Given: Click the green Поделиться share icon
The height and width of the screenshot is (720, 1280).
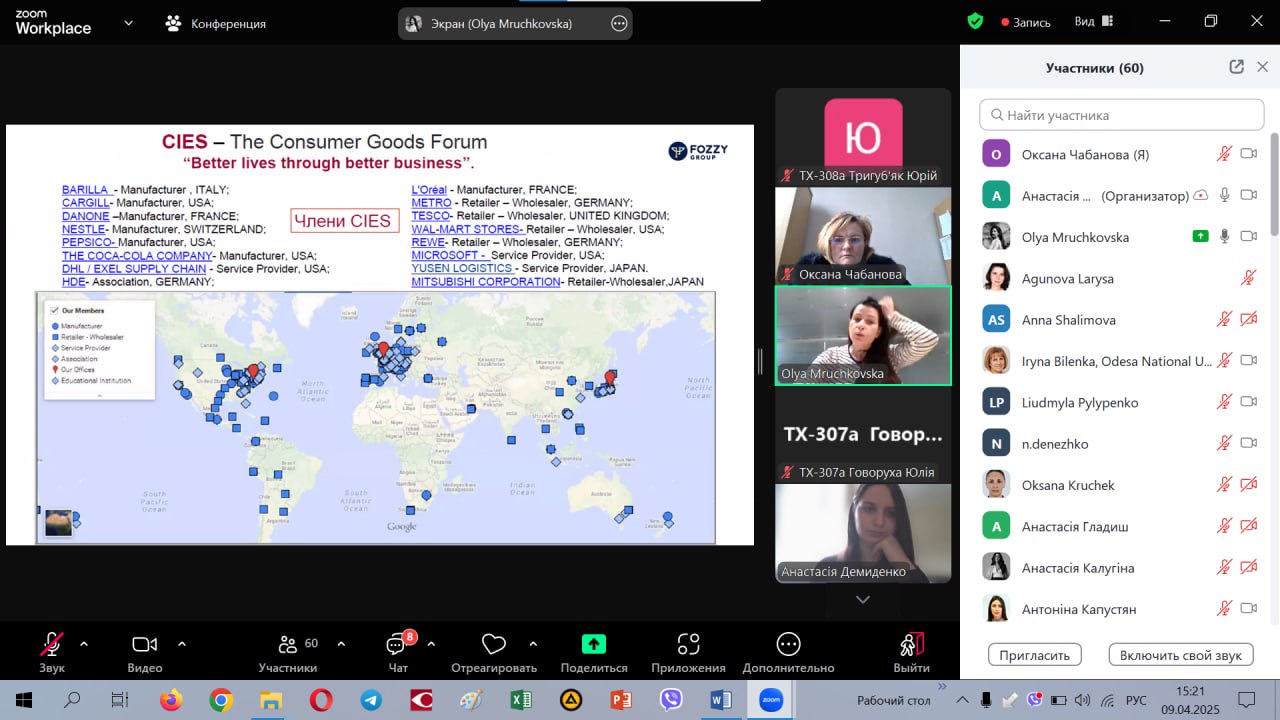Looking at the screenshot, I should click(594, 644).
